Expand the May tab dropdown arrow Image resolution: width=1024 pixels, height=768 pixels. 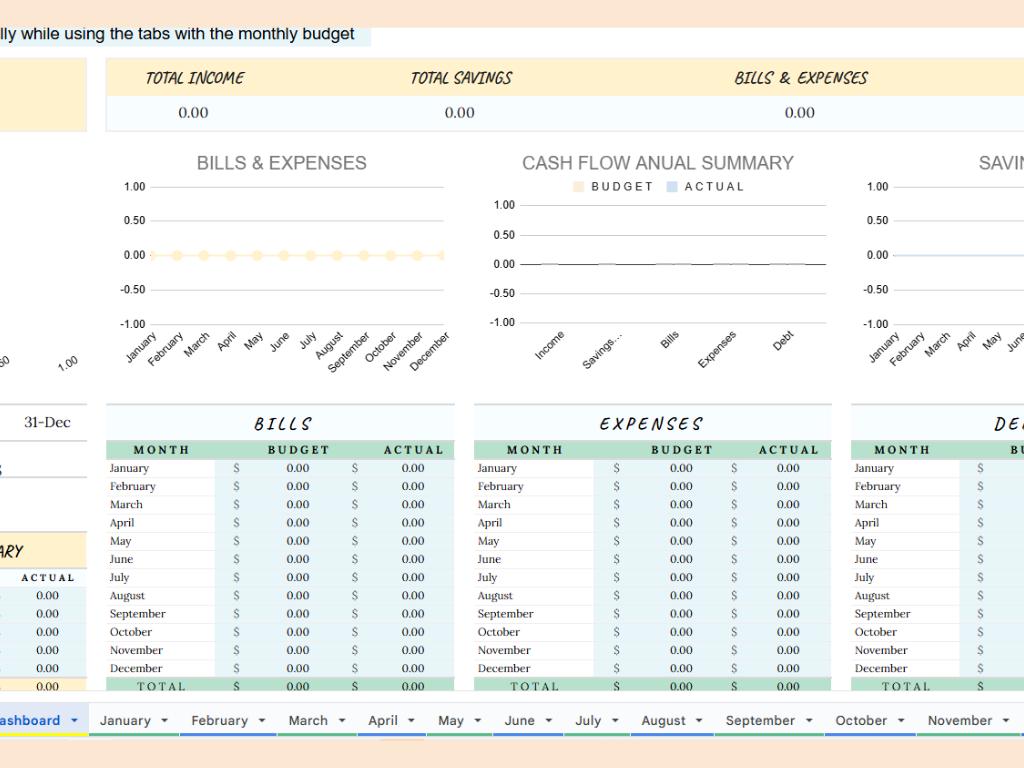[477, 720]
